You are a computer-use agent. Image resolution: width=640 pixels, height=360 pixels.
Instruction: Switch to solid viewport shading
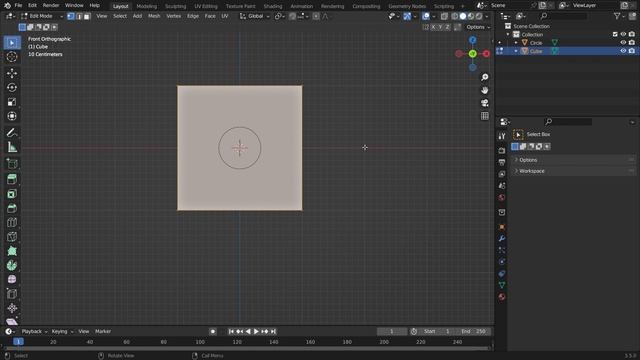[x=463, y=16]
